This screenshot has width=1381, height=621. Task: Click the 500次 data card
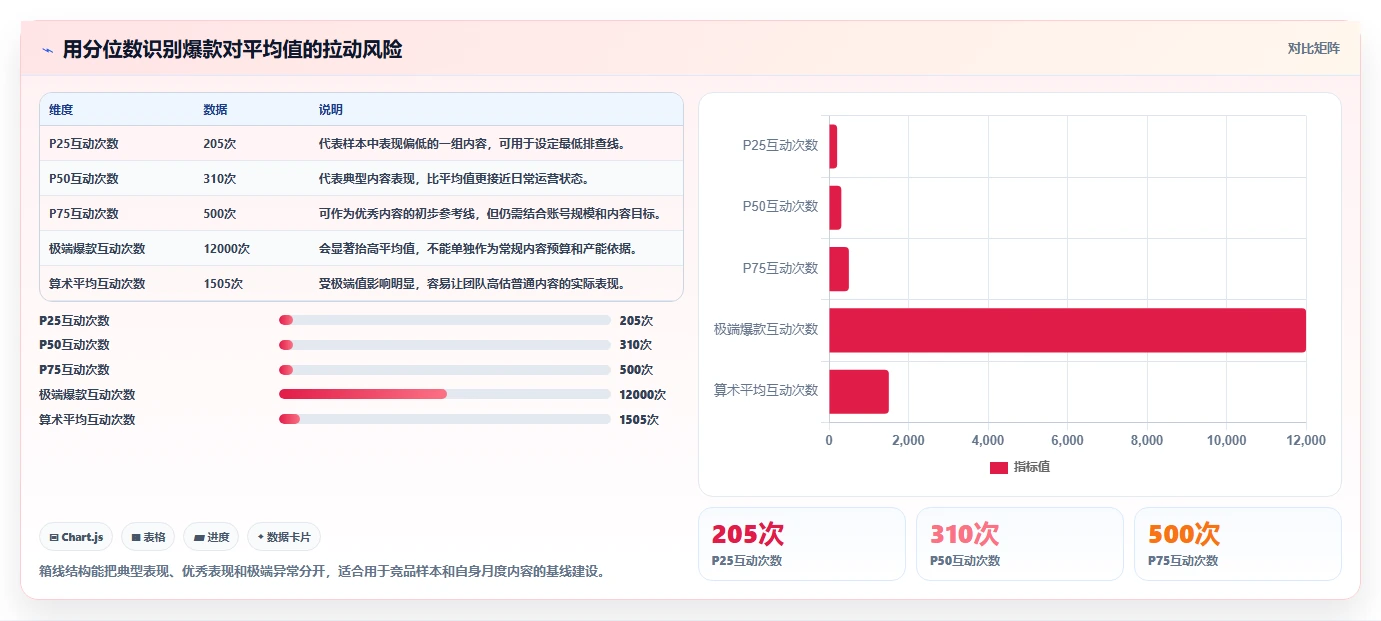coord(1238,544)
